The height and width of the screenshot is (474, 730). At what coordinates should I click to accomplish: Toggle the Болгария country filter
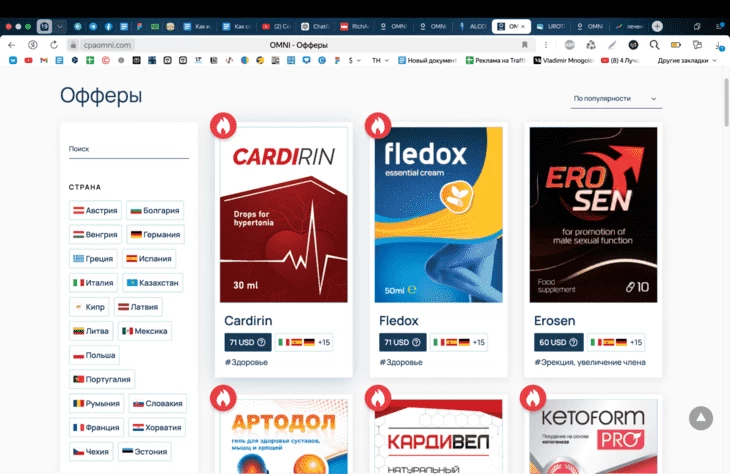[x=155, y=210]
